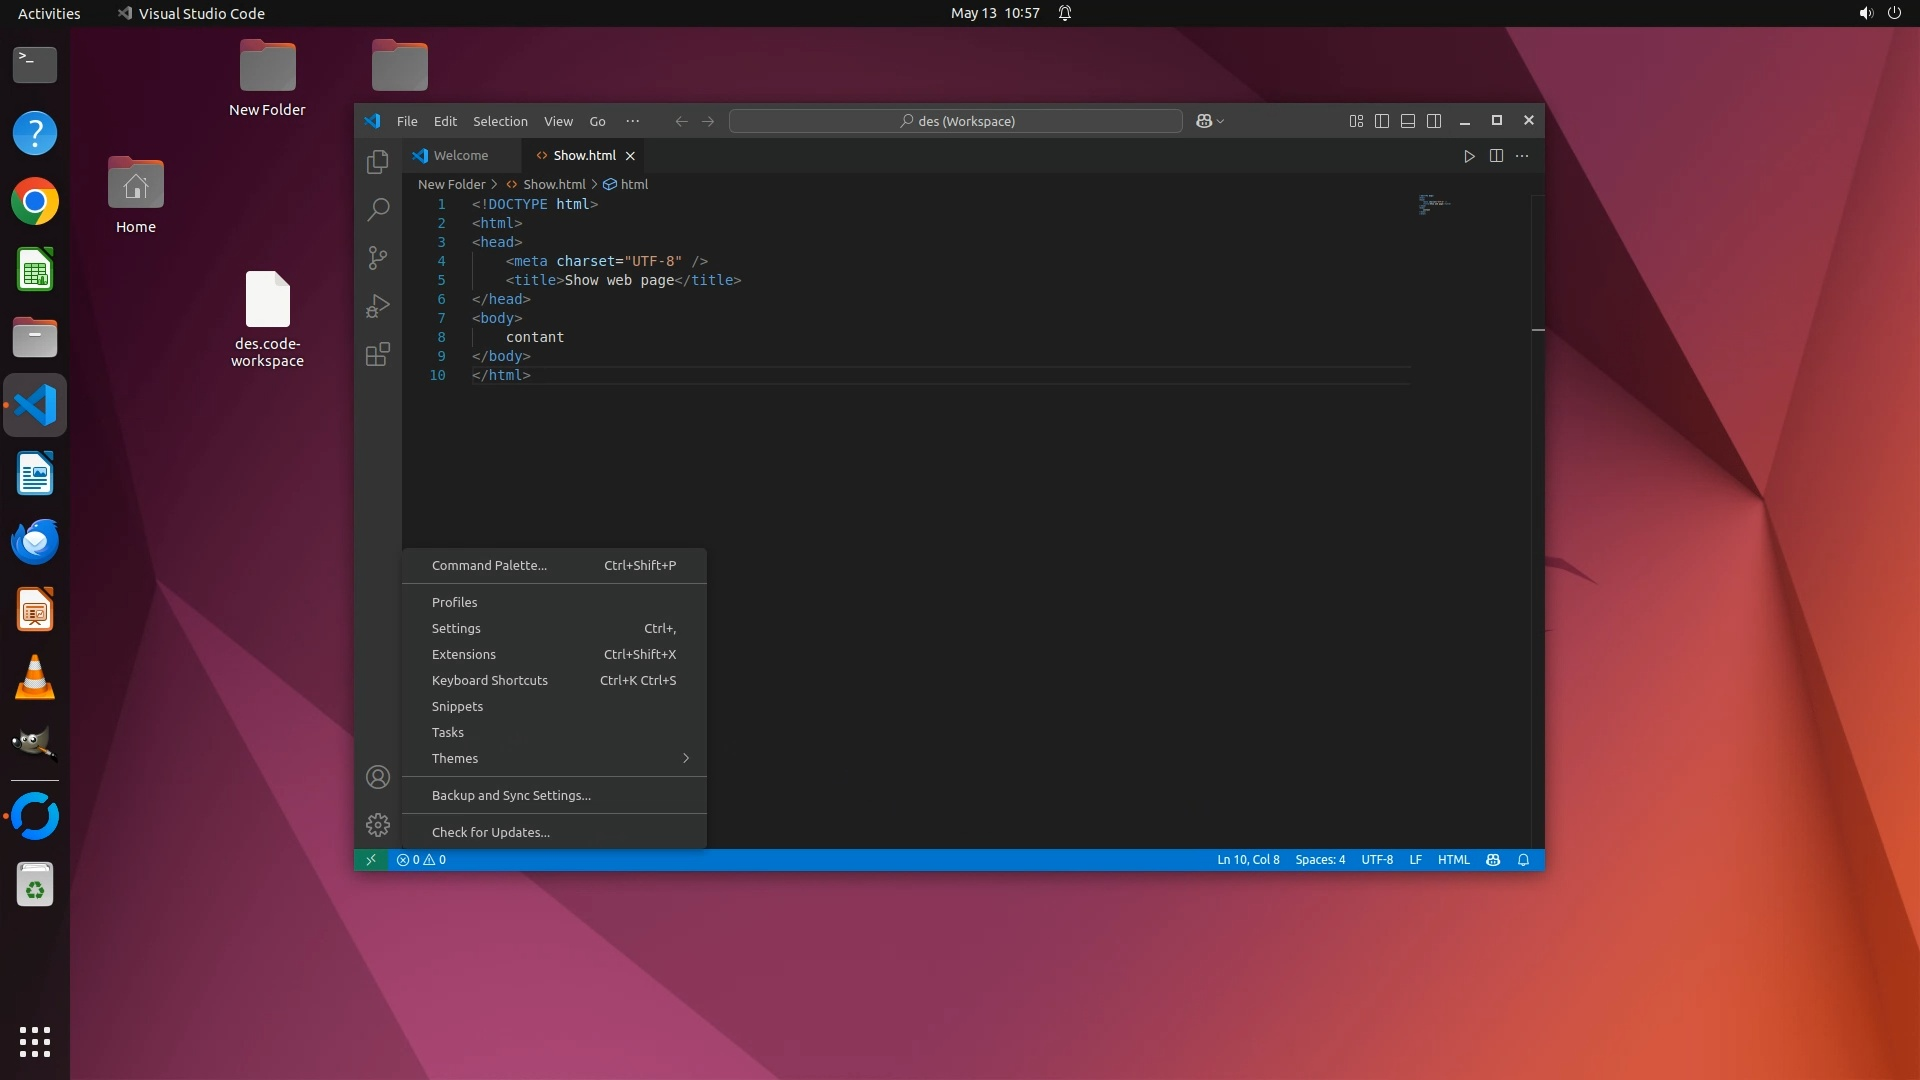Expand the hidden menu bar items ellipsis
1920x1080 pixels.
pyautogui.click(x=632, y=121)
